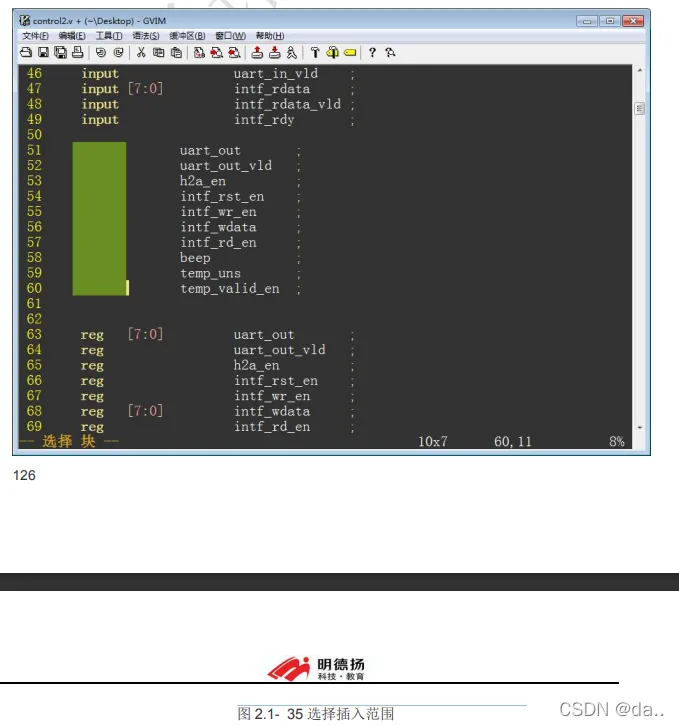679x726 pixels.
Task: Click the Save Session toolbar icon
Action: coord(275,52)
